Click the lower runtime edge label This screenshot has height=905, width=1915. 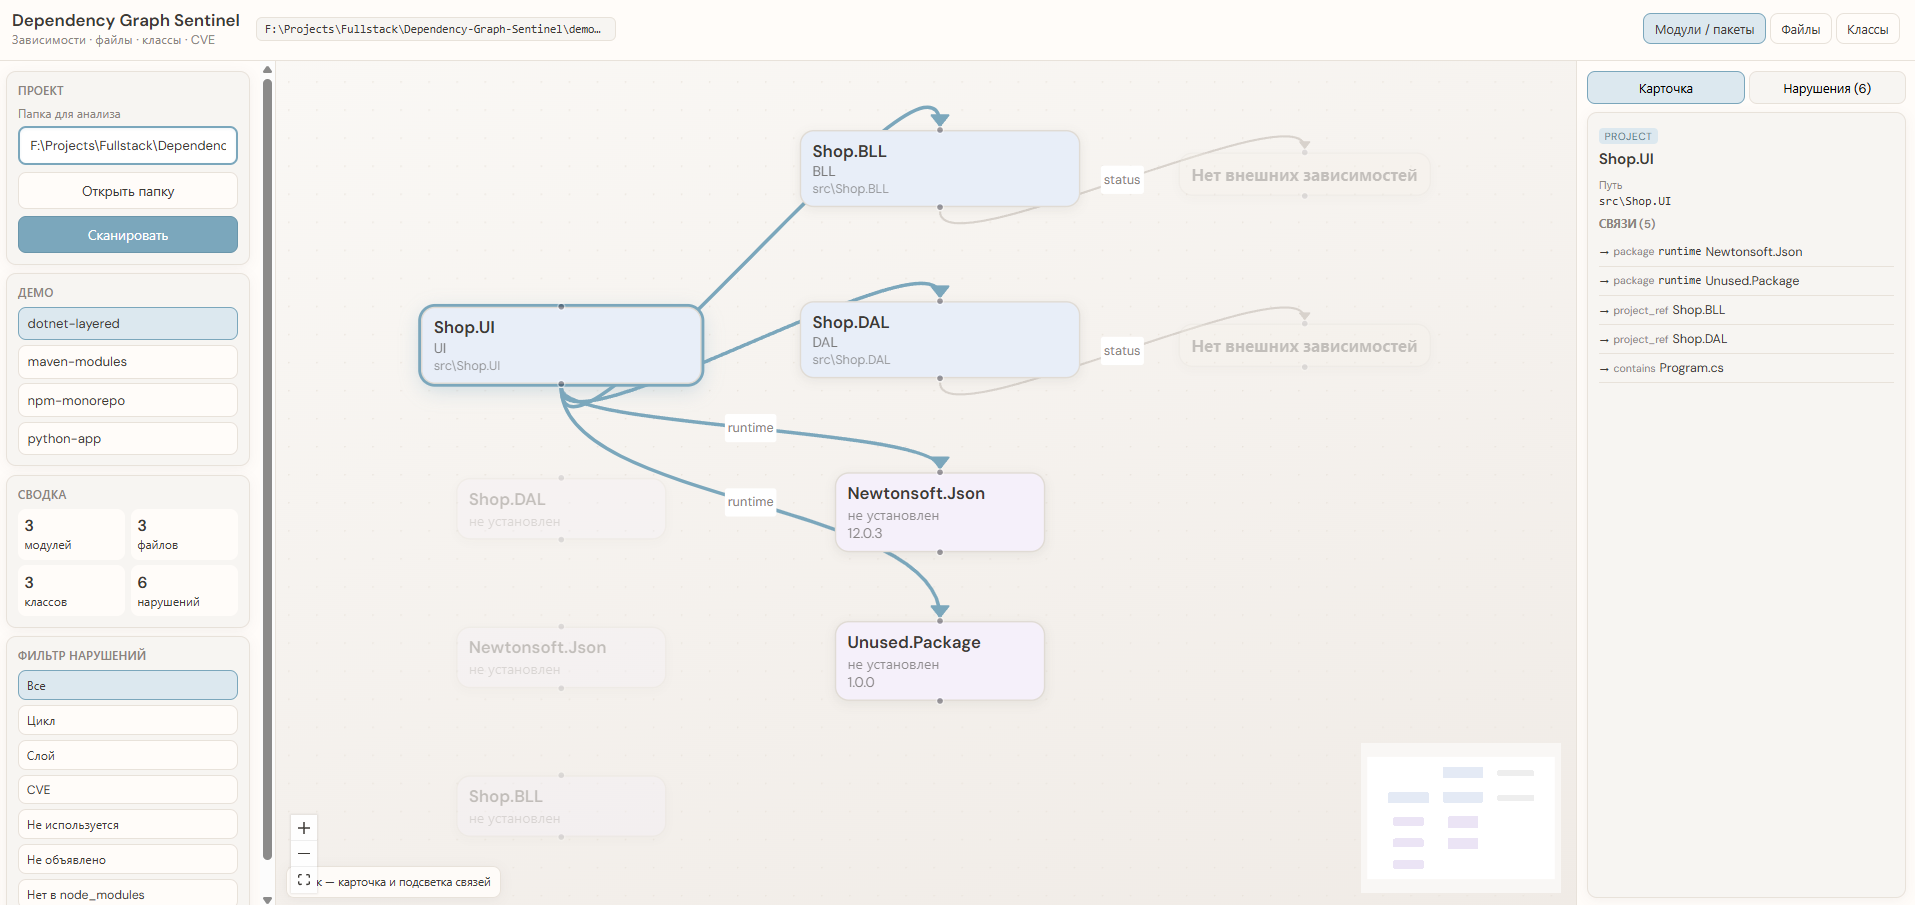point(750,502)
